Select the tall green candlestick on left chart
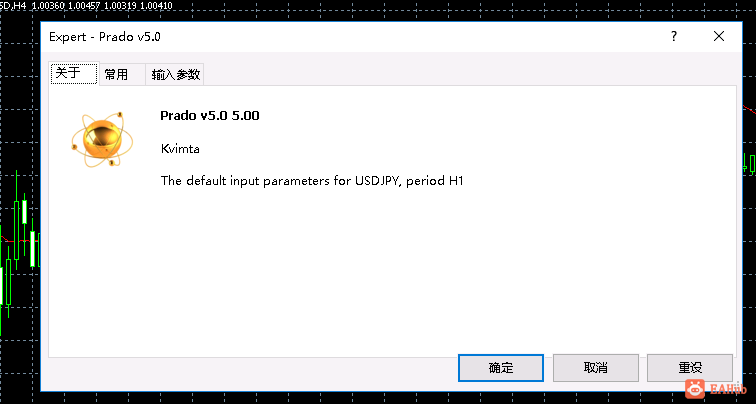The width and height of the screenshot is (756, 404). point(17,220)
